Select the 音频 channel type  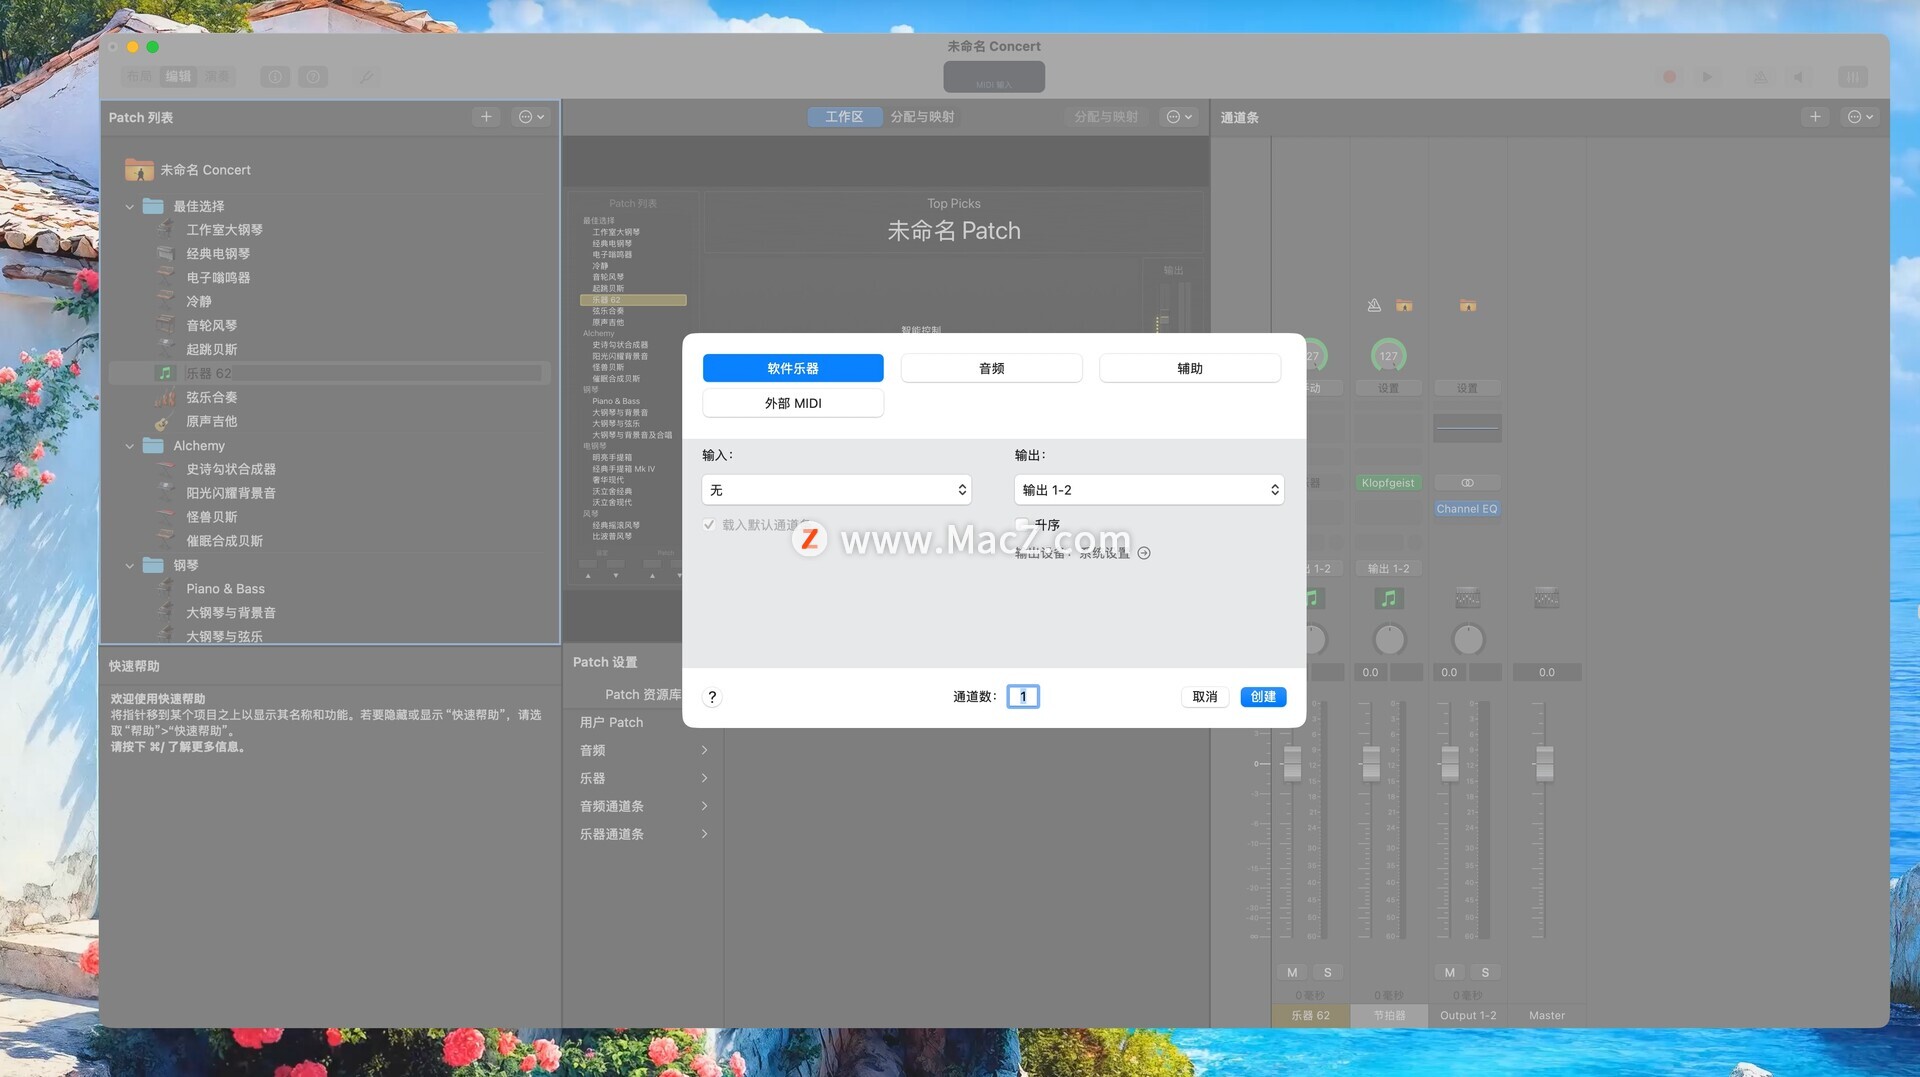click(x=991, y=368)
